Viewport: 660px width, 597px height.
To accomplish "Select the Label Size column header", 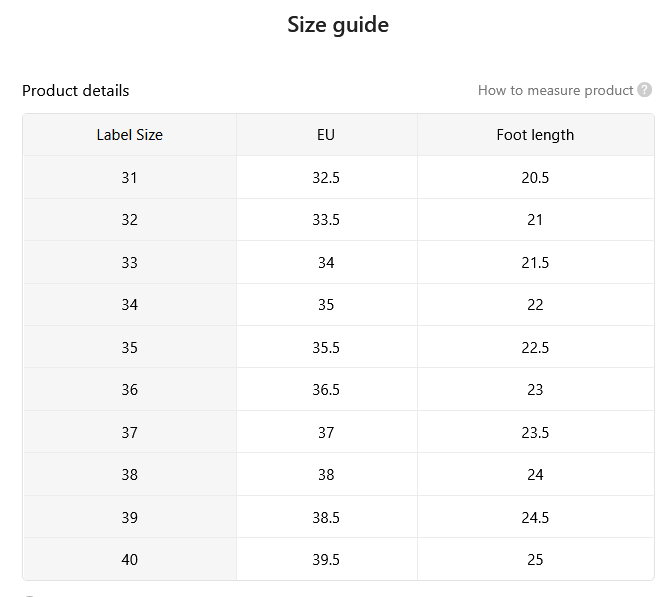I will (x=130, y=135).
